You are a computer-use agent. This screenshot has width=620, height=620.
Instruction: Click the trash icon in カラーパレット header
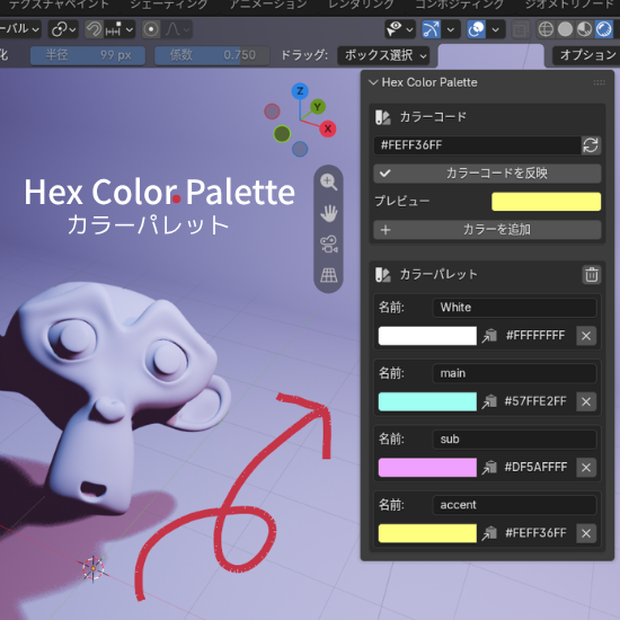pyautogui.click(x=592, y=274)
